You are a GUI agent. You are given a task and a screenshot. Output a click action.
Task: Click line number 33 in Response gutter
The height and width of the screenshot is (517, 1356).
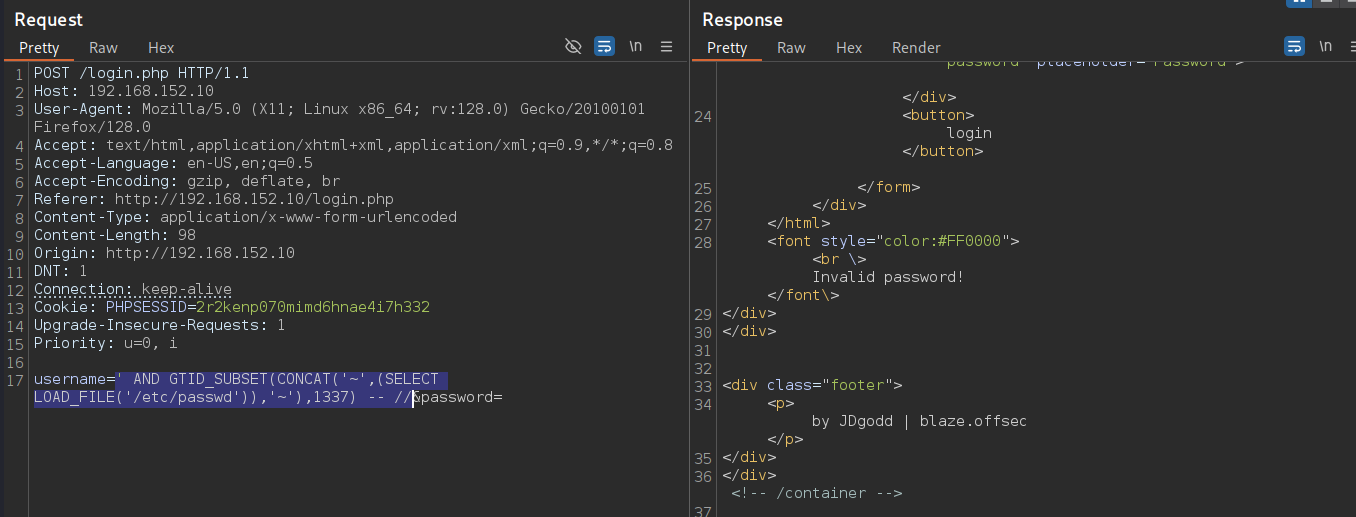tap(702, 385)
